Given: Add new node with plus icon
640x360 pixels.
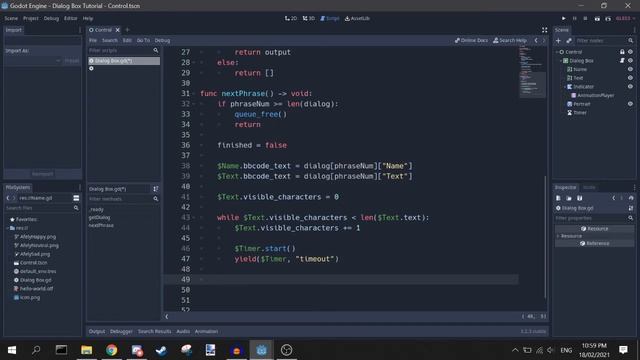Looking at the screenshot, I should point(558,40).
